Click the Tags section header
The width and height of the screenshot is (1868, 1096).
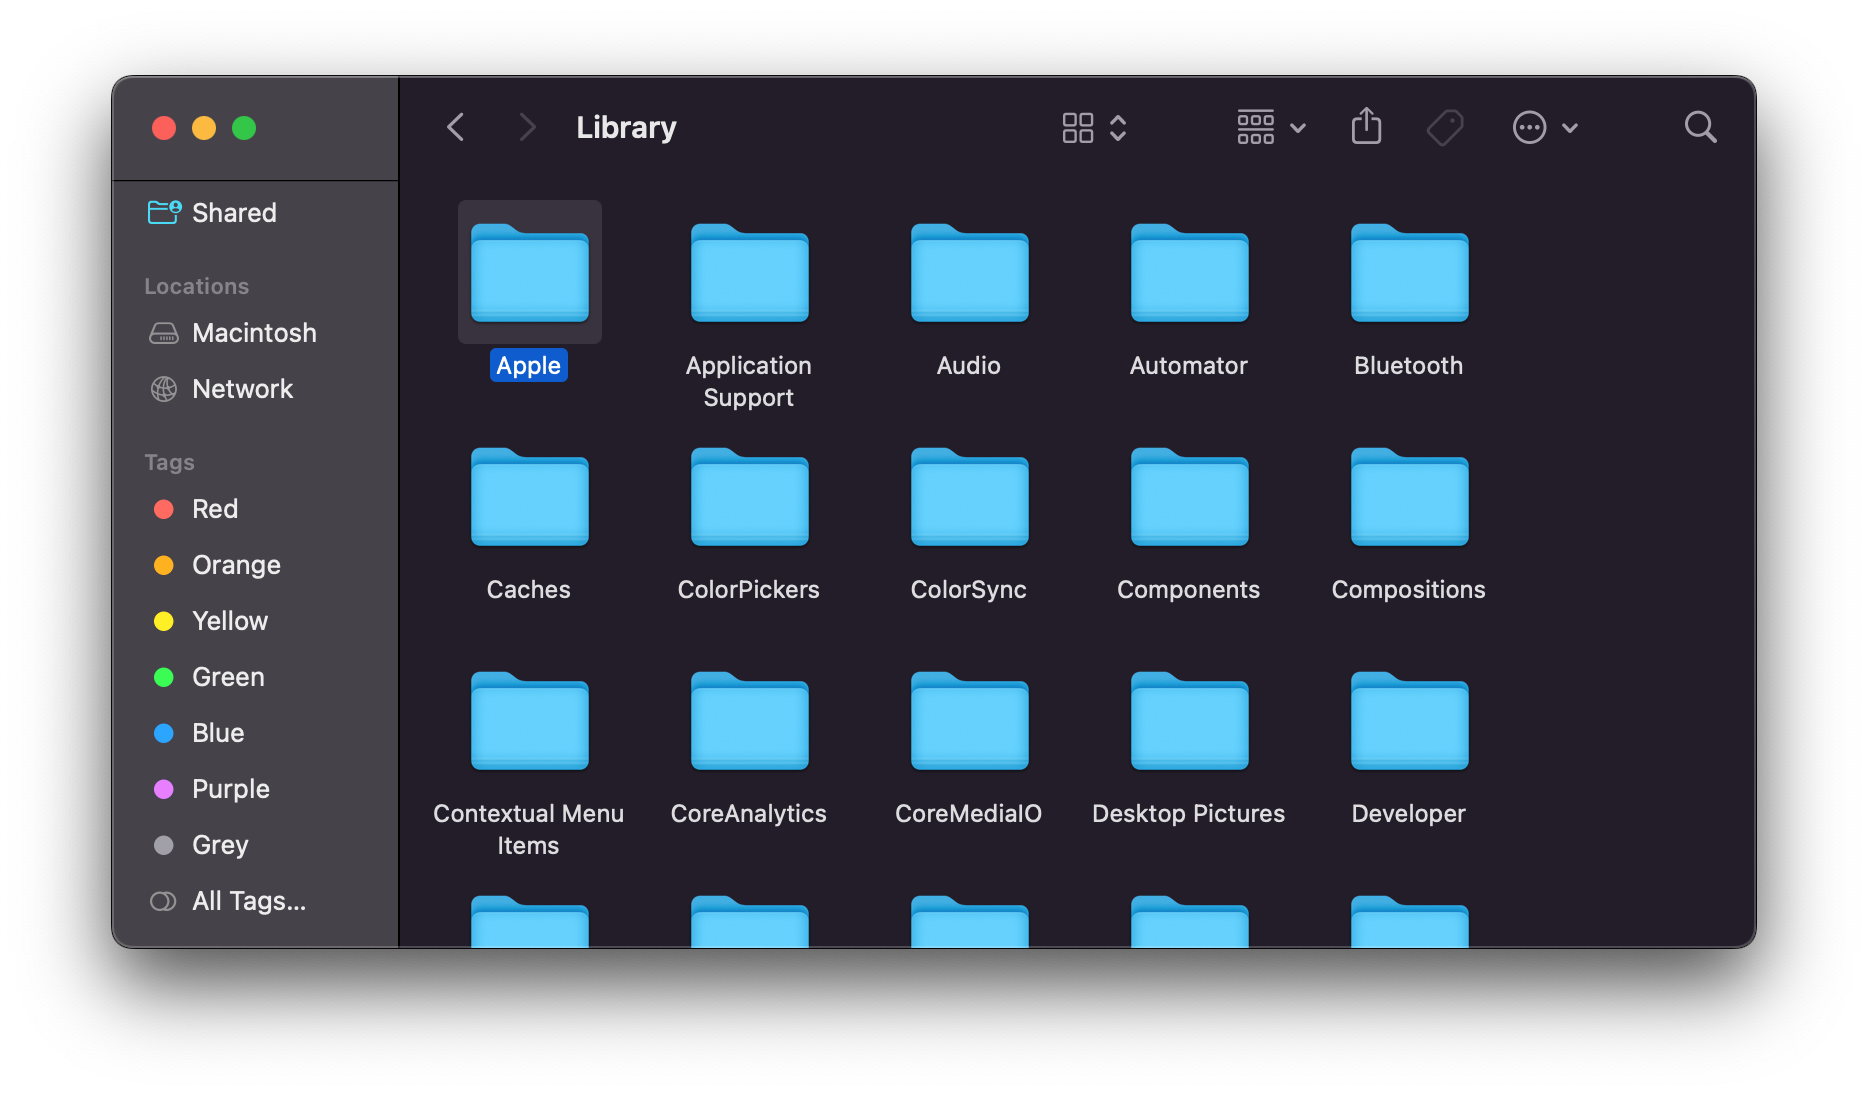pyautogui.click(x=170, y=462)
